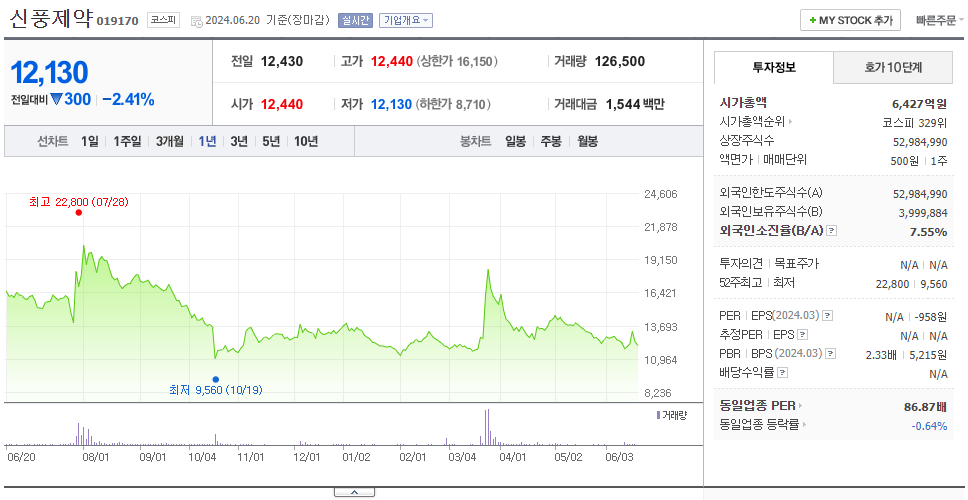Viewport: 968px width, 500px height.
Task: Open the 동일업종 등락률 link
Action: coord(760,425)
